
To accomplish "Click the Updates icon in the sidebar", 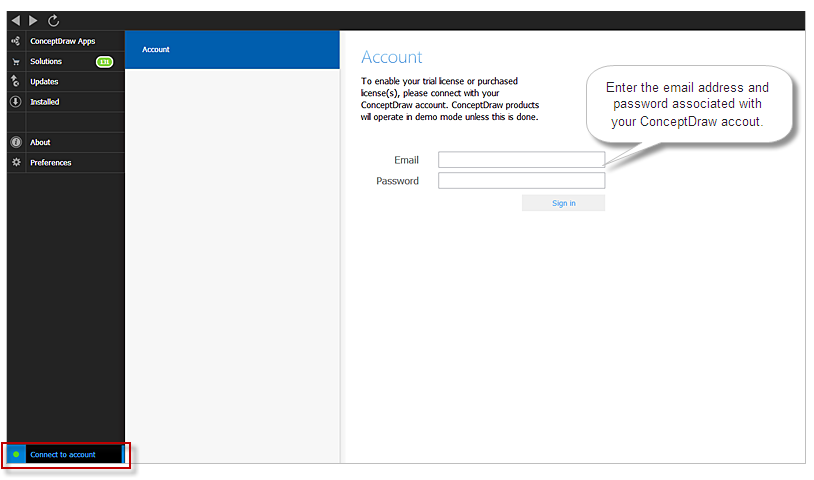I will click(16, 81).
